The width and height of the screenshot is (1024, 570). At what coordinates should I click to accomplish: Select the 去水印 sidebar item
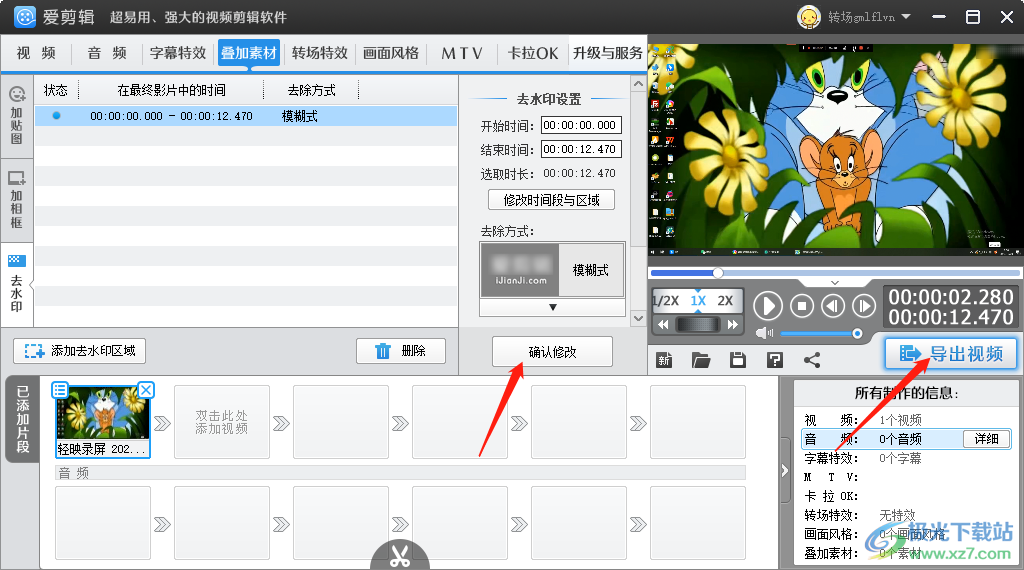tap(16, 284)
